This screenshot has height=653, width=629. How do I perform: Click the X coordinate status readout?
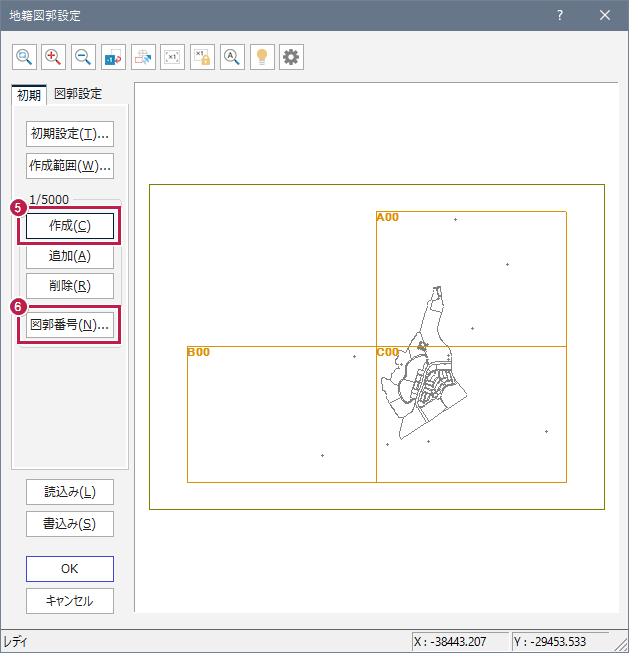[x=460, y=641]
